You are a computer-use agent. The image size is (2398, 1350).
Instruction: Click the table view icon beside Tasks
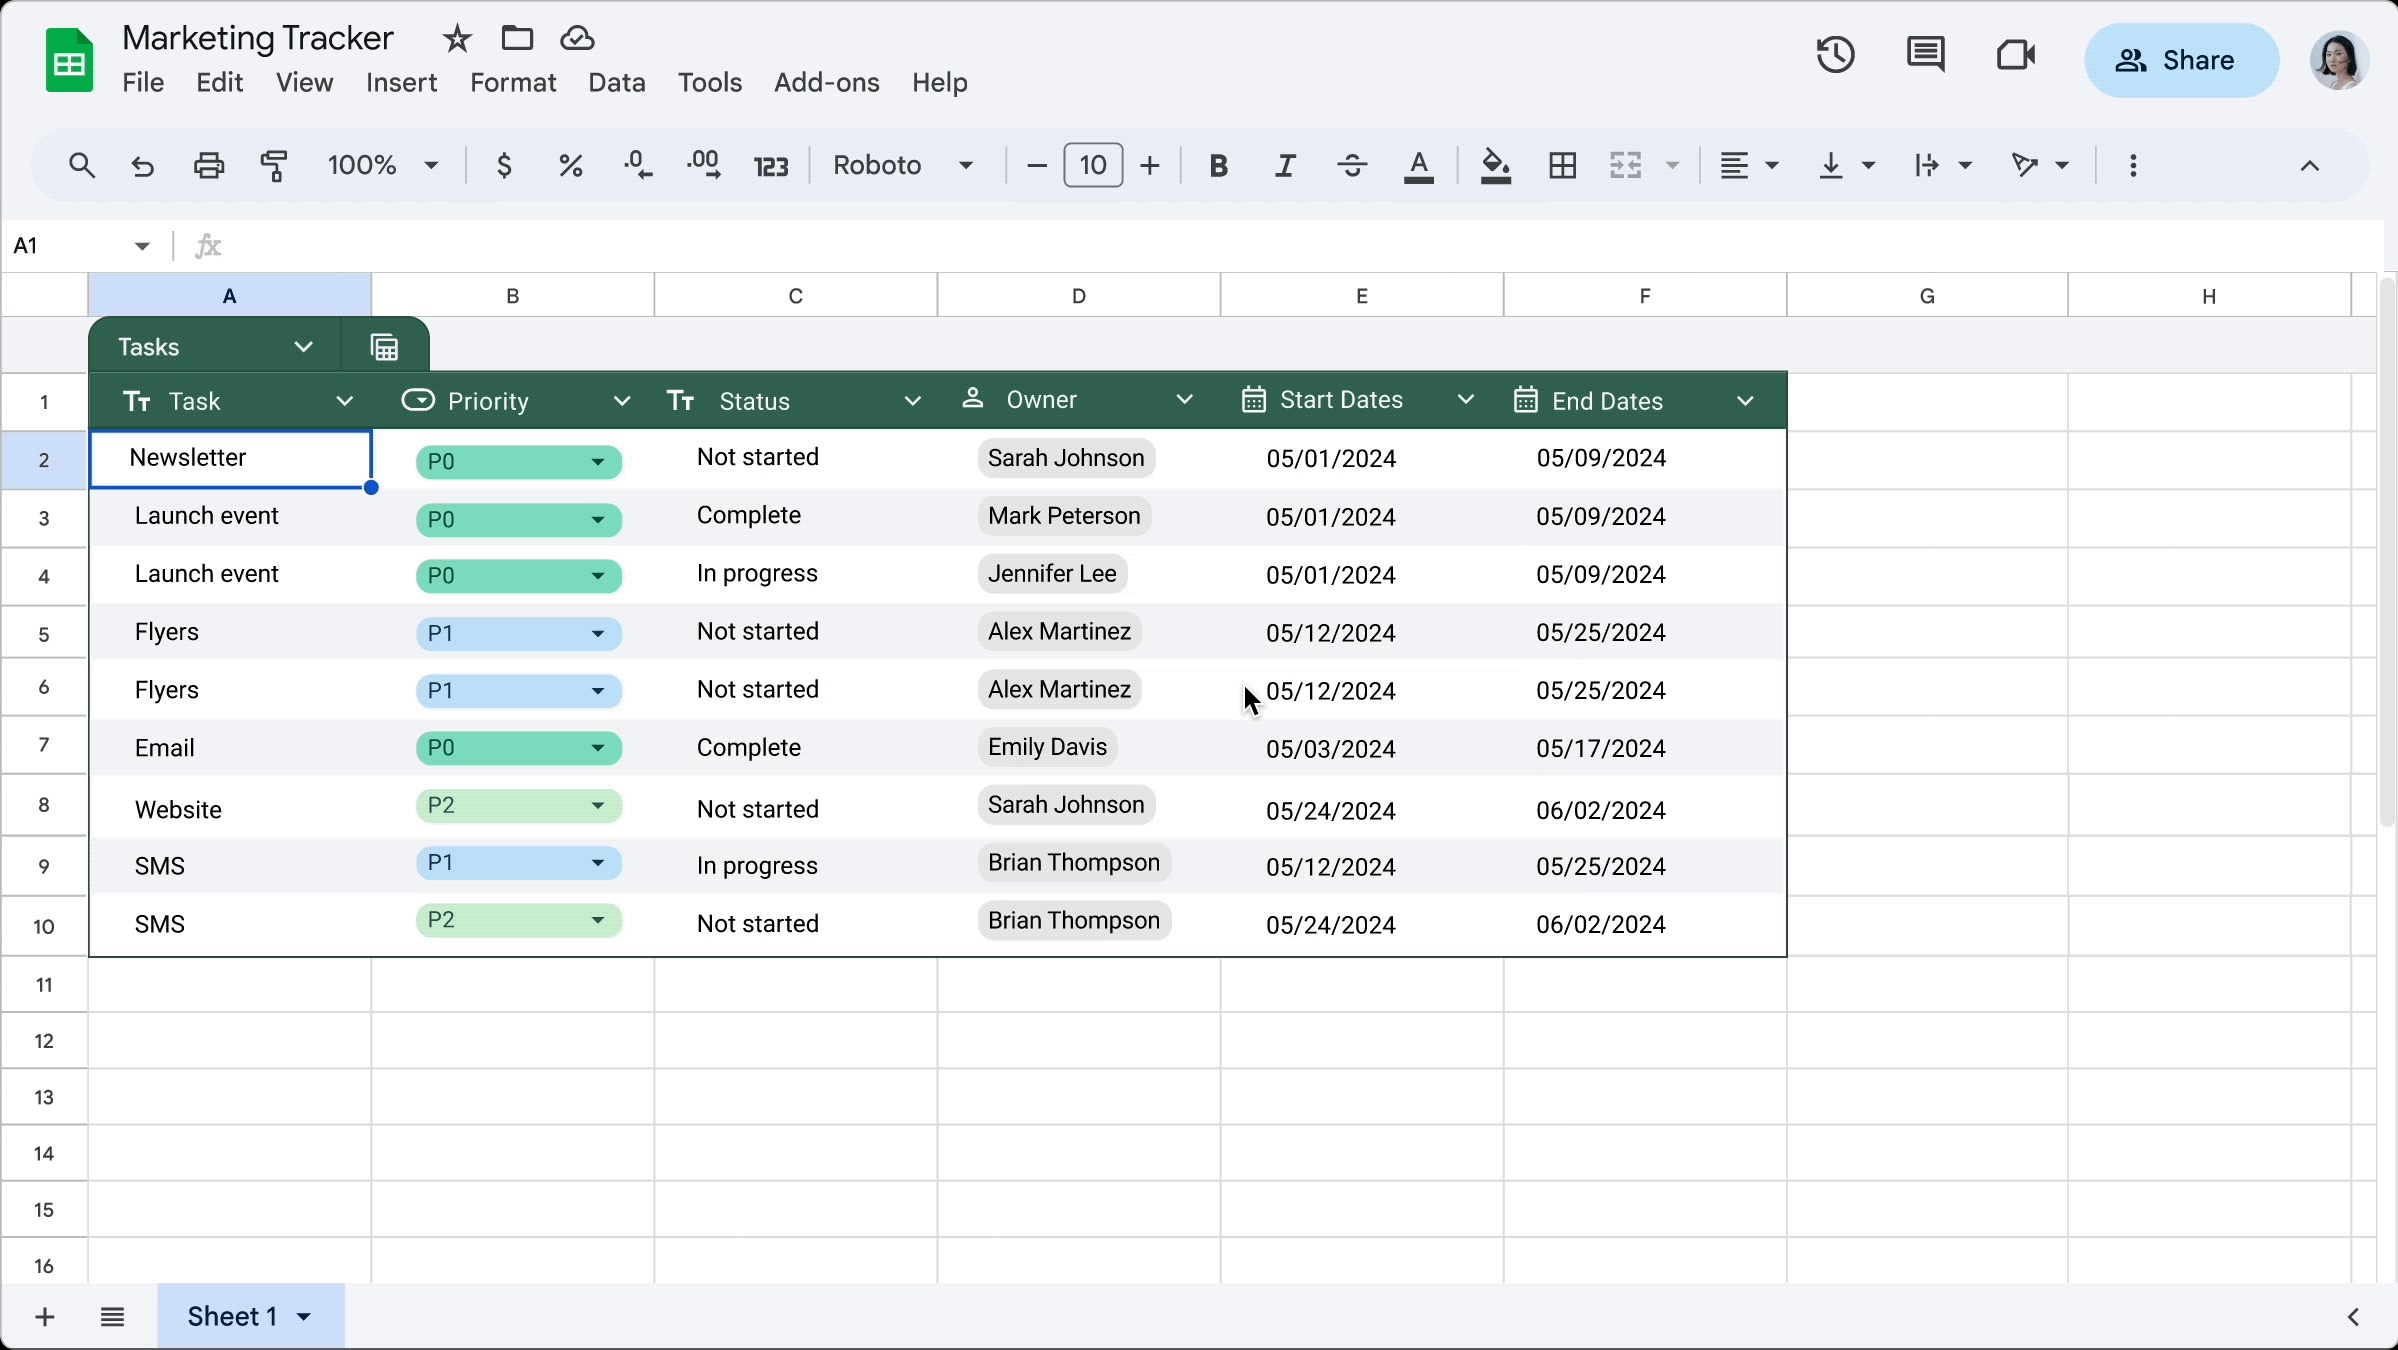(385, 347)
